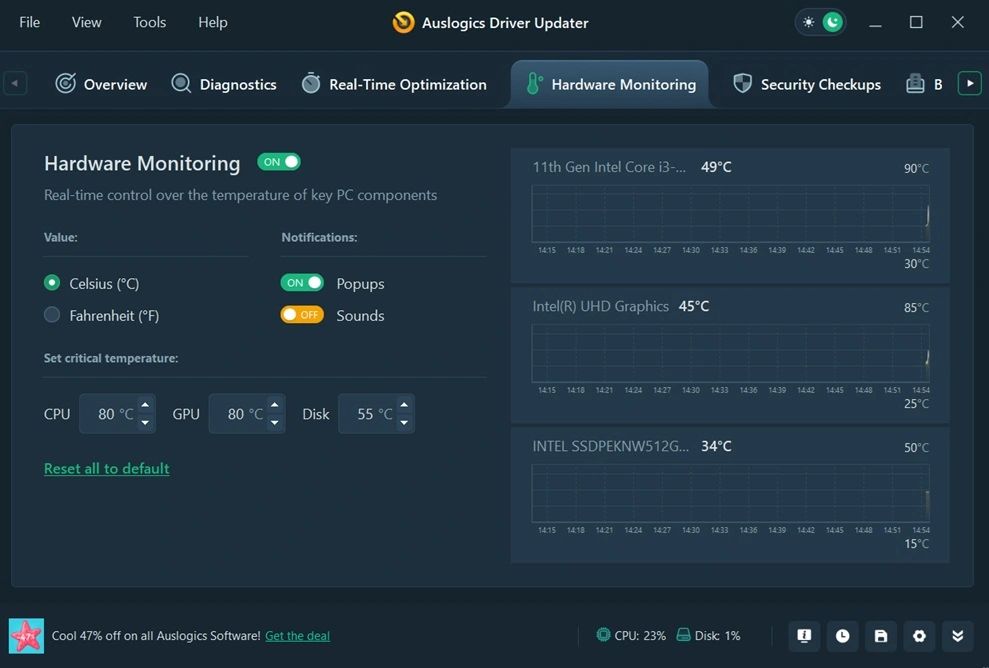This screenshot has height=668, width=989.
Task: Toggle the light/dark theme switch
Action: click(820, 23)
